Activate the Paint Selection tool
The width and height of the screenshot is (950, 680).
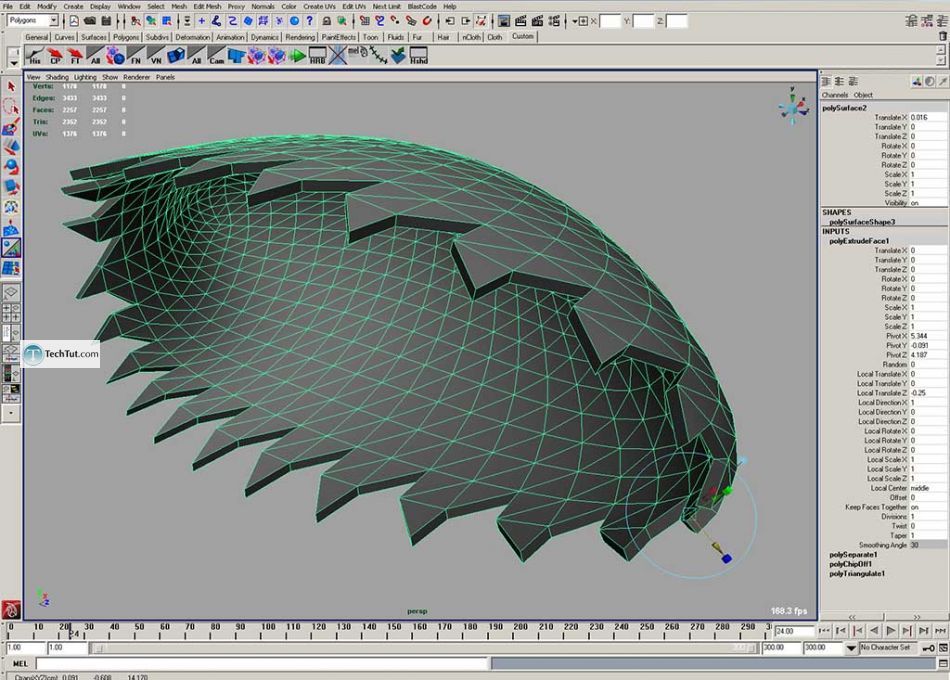pyautogui.click(x=11, y=127)
